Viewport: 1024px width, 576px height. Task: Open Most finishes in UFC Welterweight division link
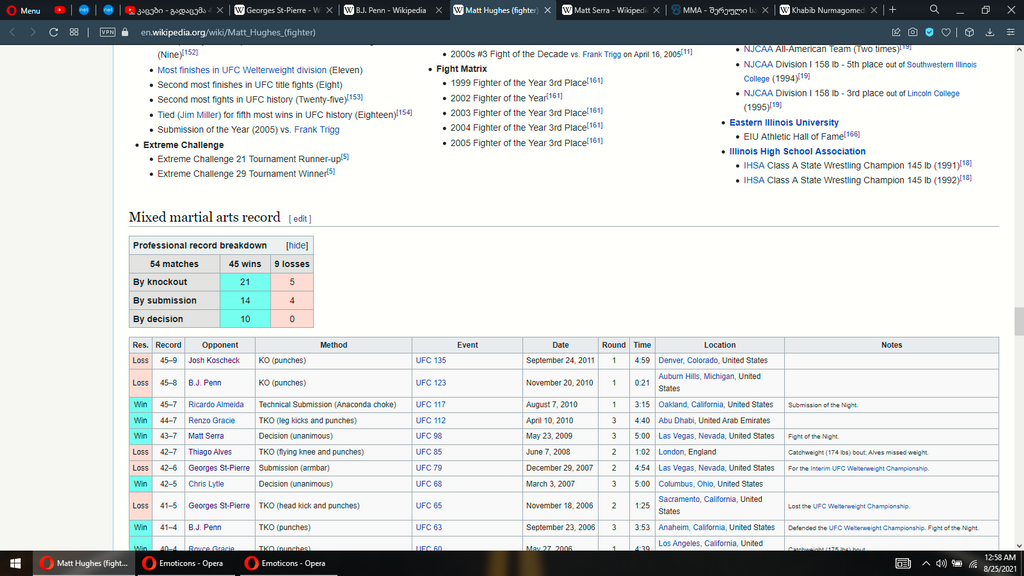click(x=242, y=70)
